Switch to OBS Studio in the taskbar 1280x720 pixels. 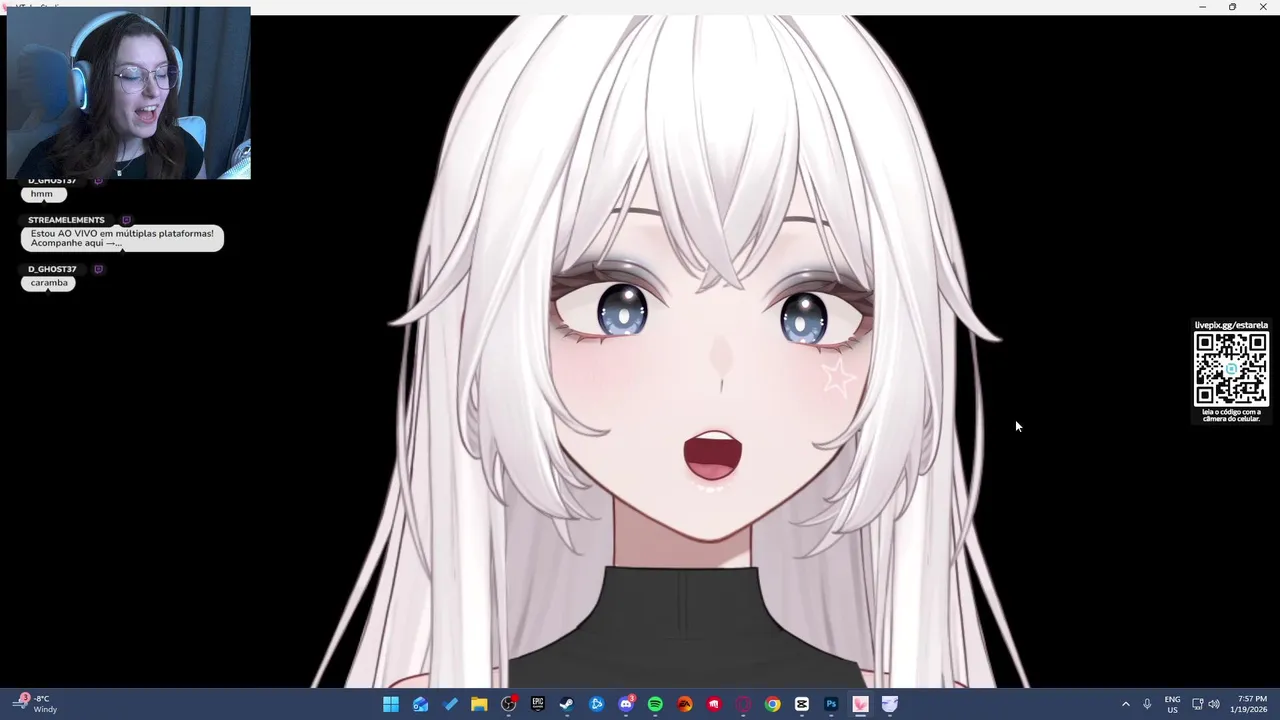point(509,704)
